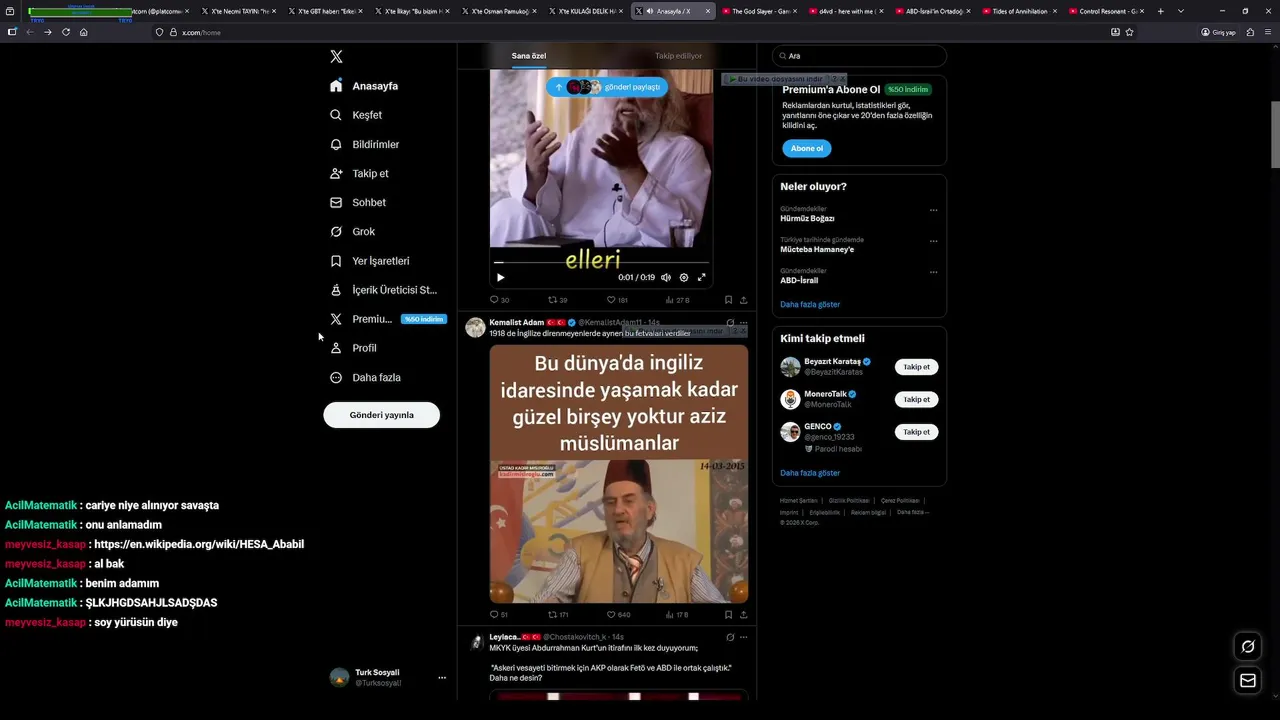
Task: Open more options for Hürmüz Boğazı trend
Action: click(x=933, y=210)
